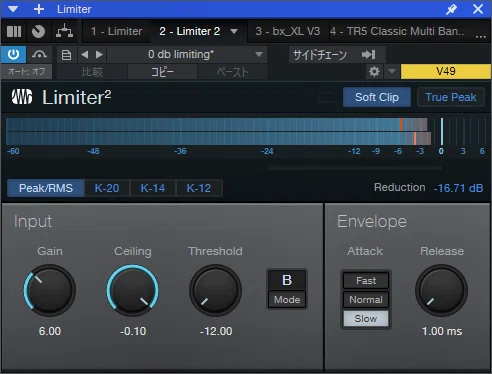Click the sidechain input arrow icon

pyautogui.click(x=368, y=54)
